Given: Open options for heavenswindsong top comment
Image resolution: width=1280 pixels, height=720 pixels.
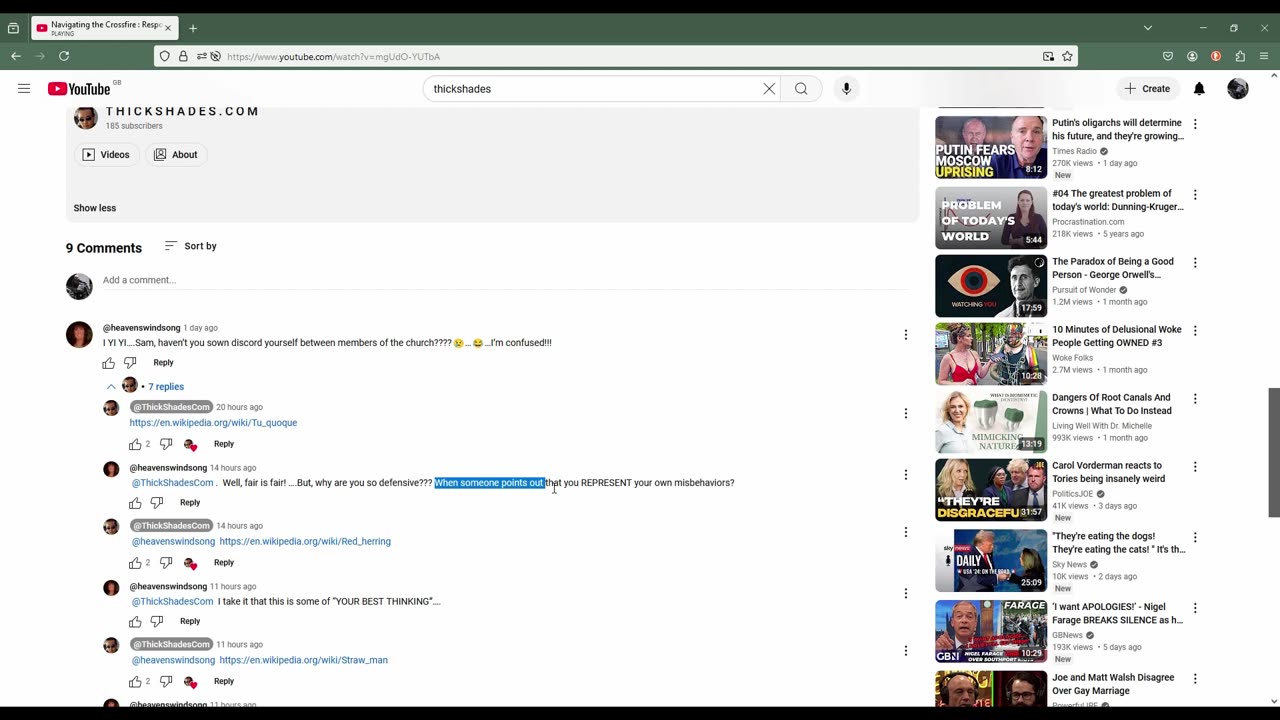Looking at the screenshot, I should 906,335.
